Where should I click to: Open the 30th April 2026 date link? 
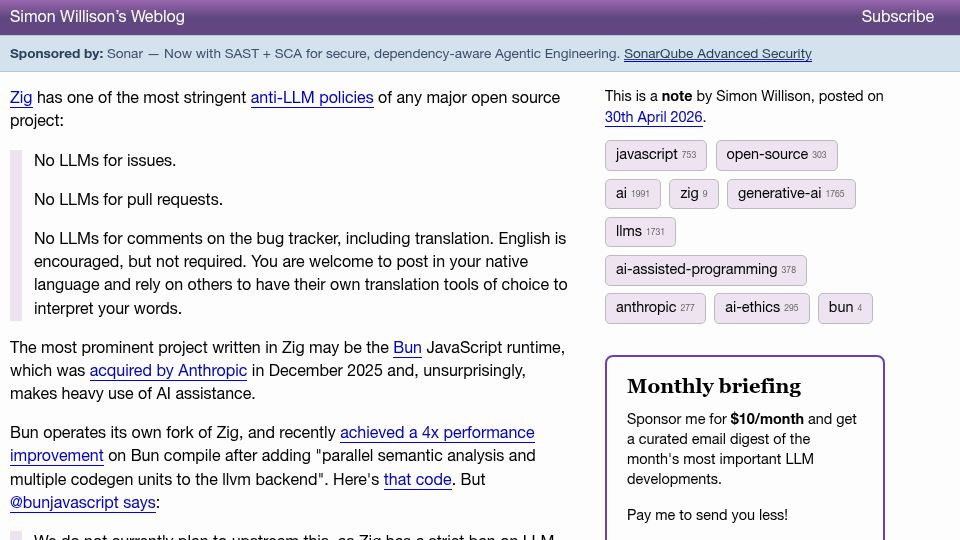click(x=653, y=117)
